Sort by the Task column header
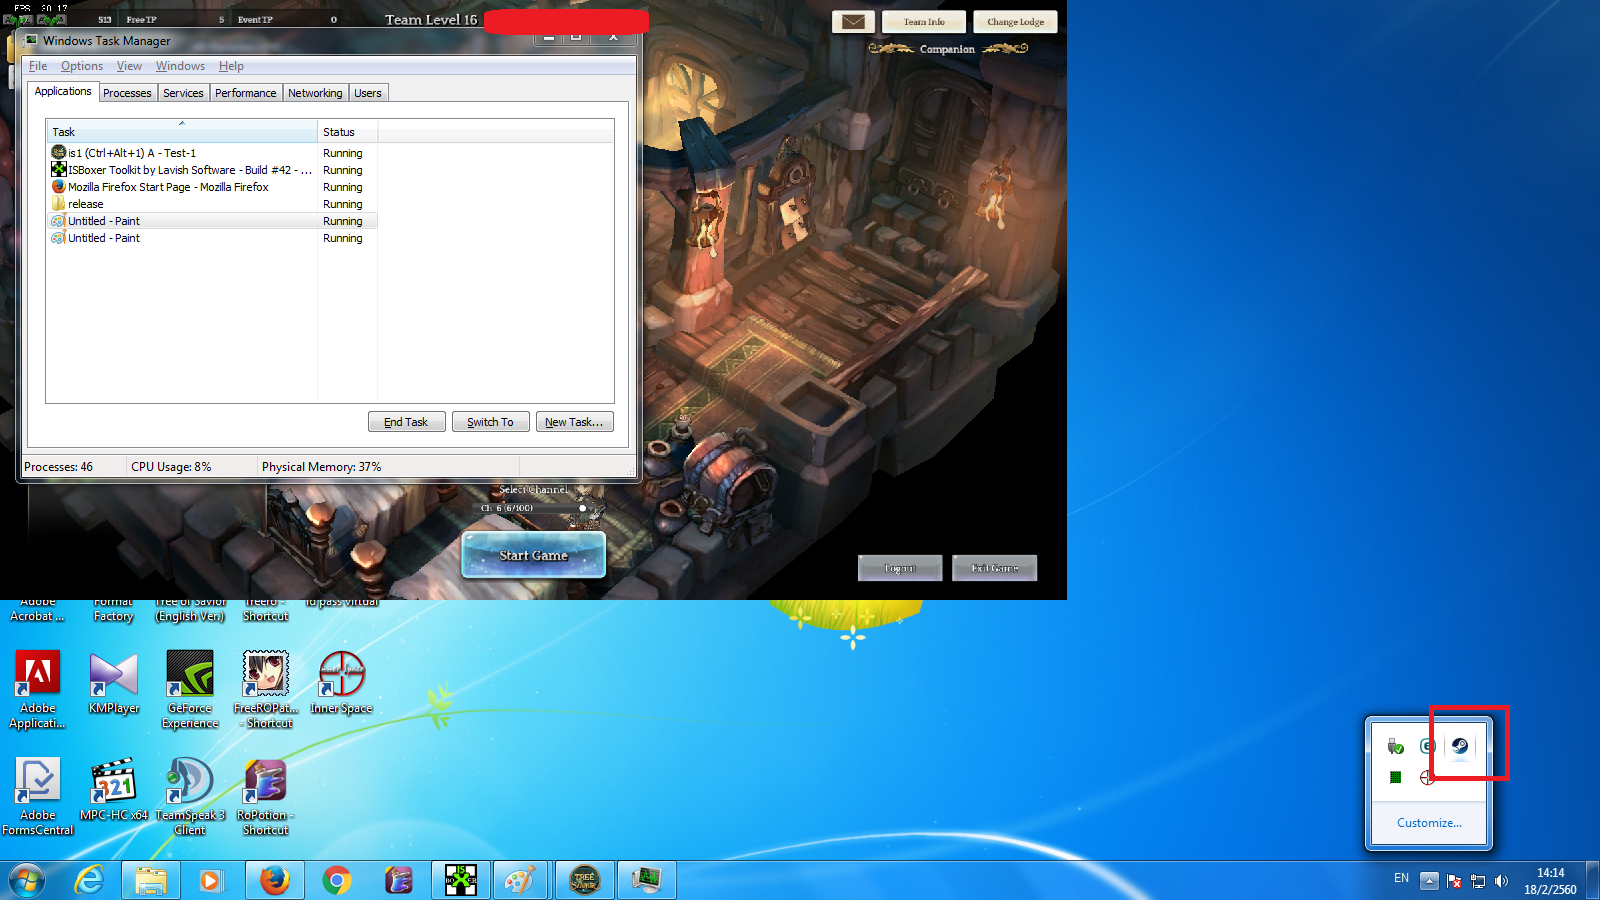 click(x=182, y=132)
